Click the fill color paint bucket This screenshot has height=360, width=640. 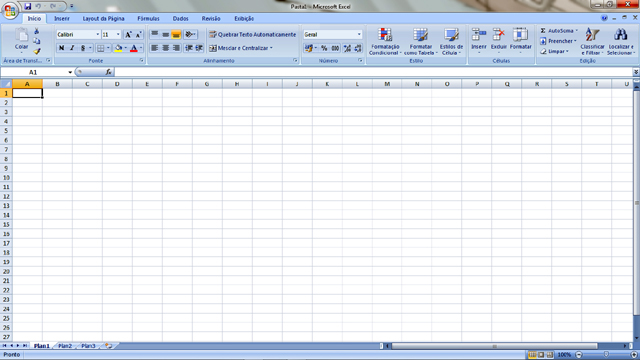pos(118,48)
